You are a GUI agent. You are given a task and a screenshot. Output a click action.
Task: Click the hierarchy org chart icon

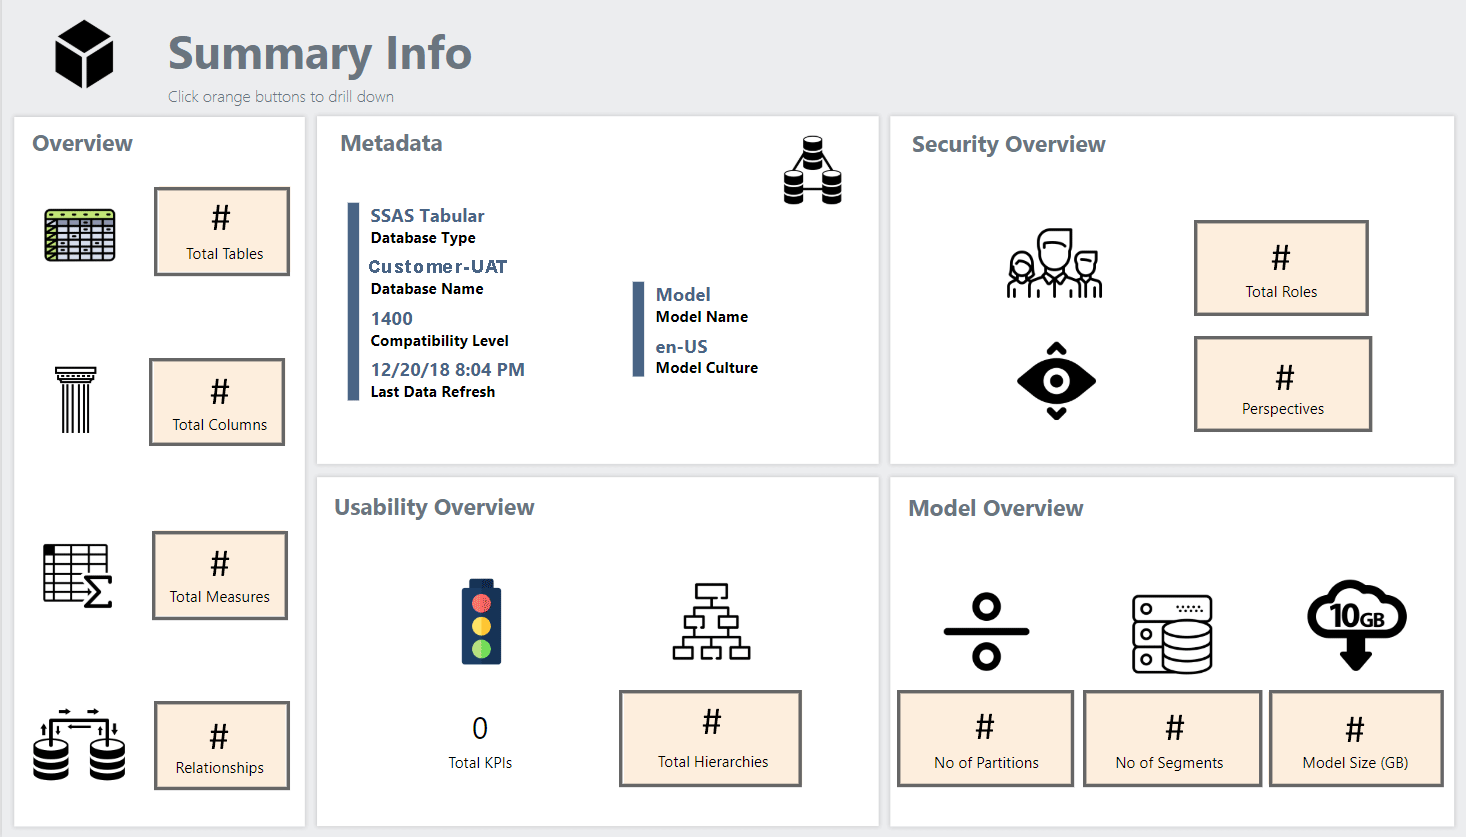click(x=711, y=621)
